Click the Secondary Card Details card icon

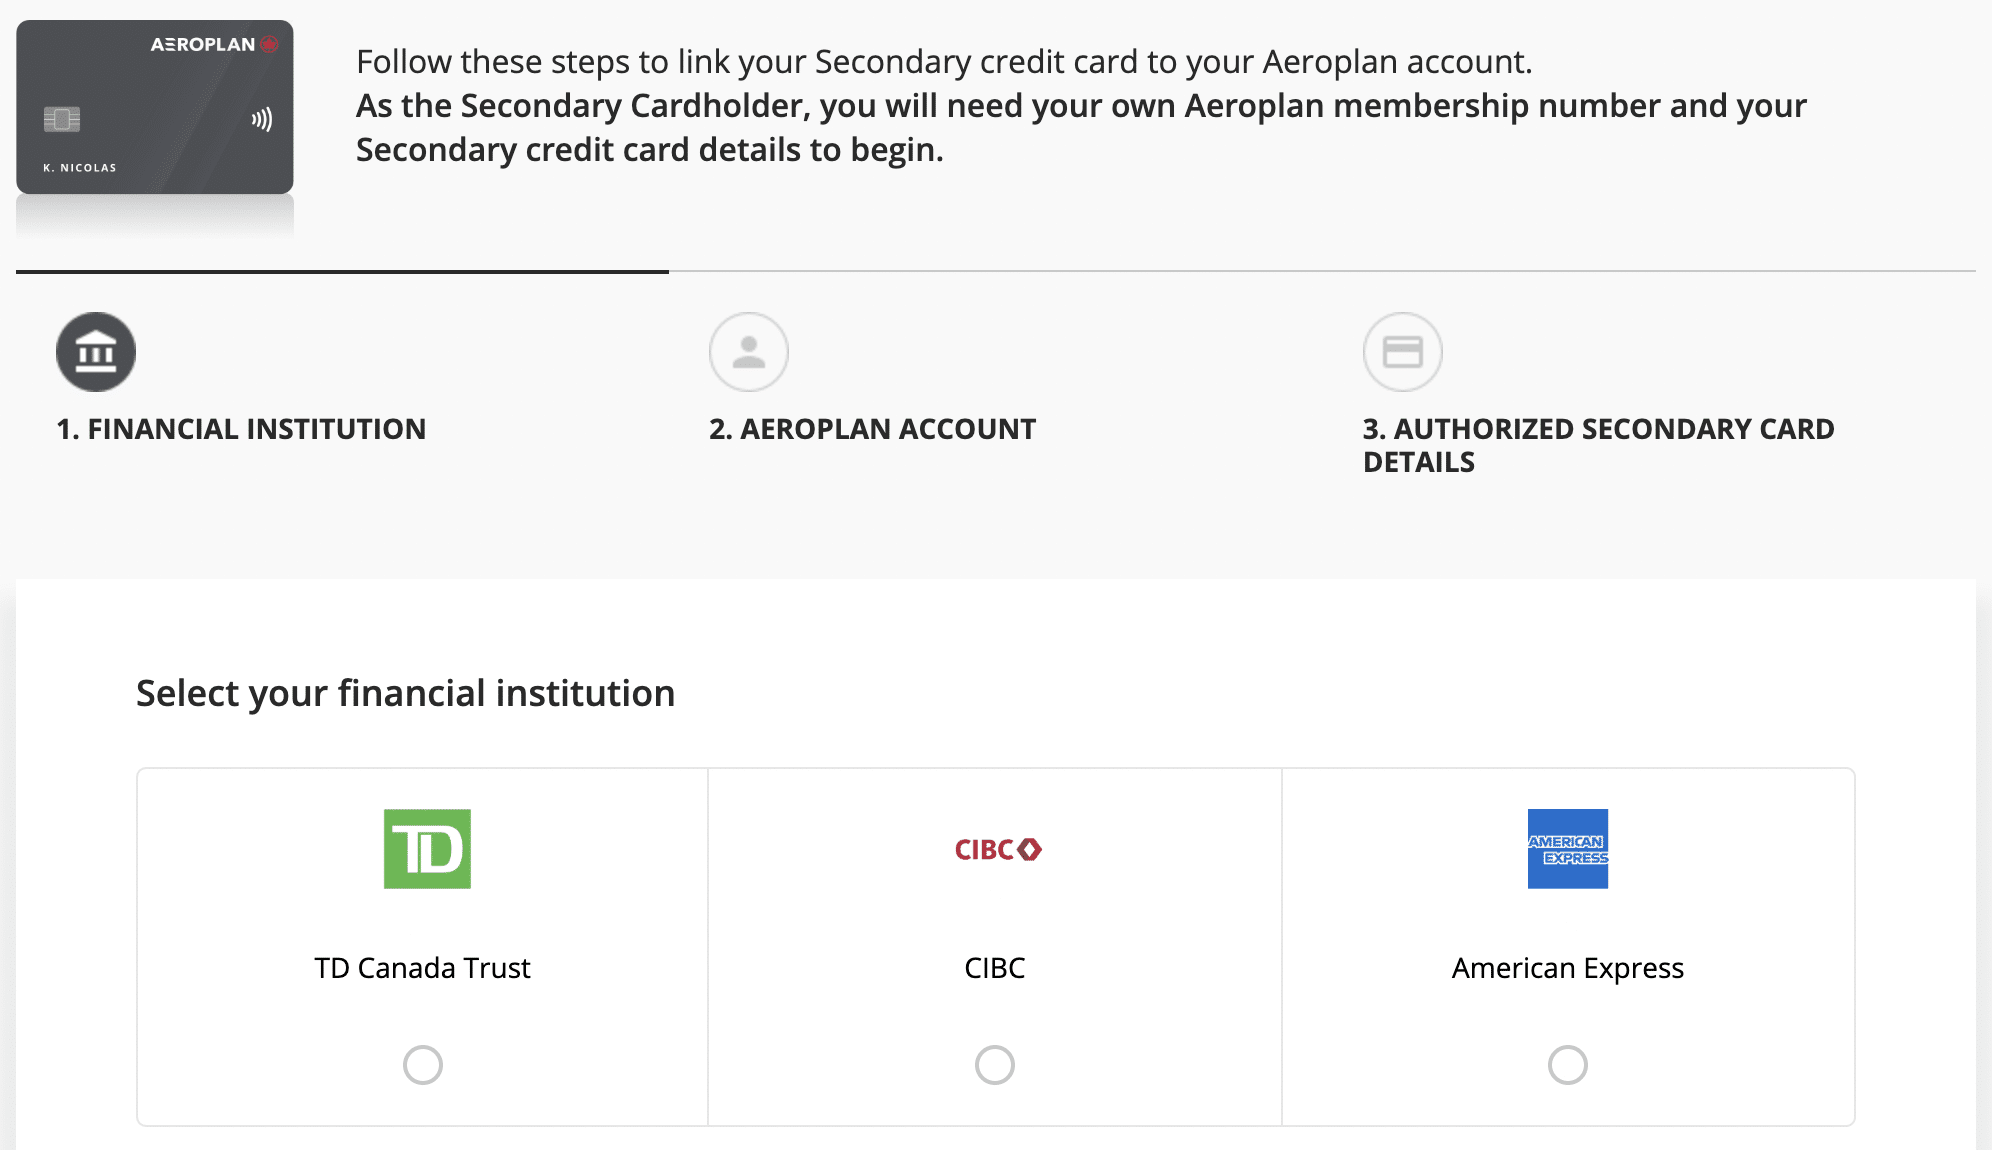coord(1402,352)
